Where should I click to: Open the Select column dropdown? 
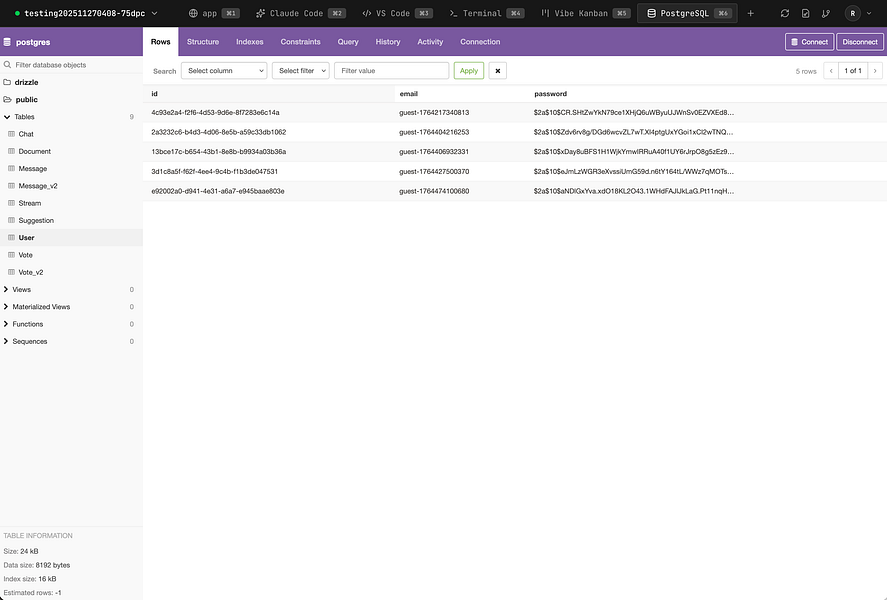pos(224,71)
